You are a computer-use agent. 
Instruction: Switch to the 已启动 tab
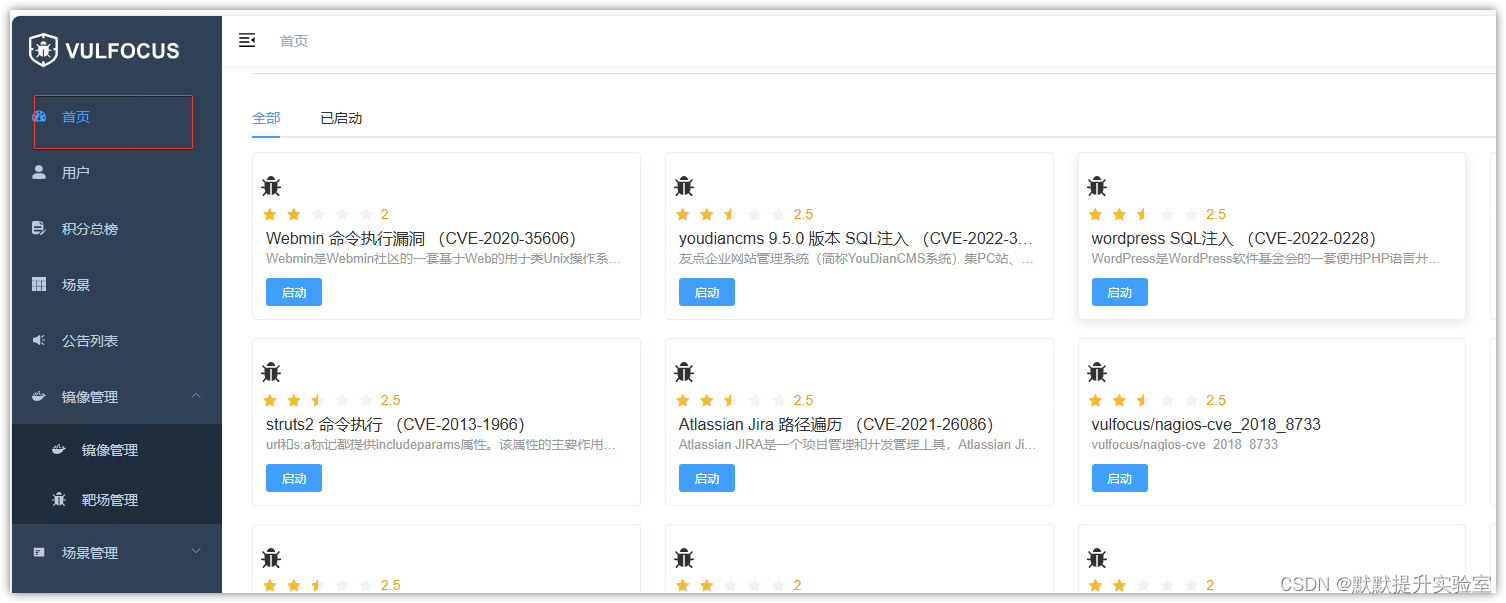pyautogui.click(x=341, y=118)
